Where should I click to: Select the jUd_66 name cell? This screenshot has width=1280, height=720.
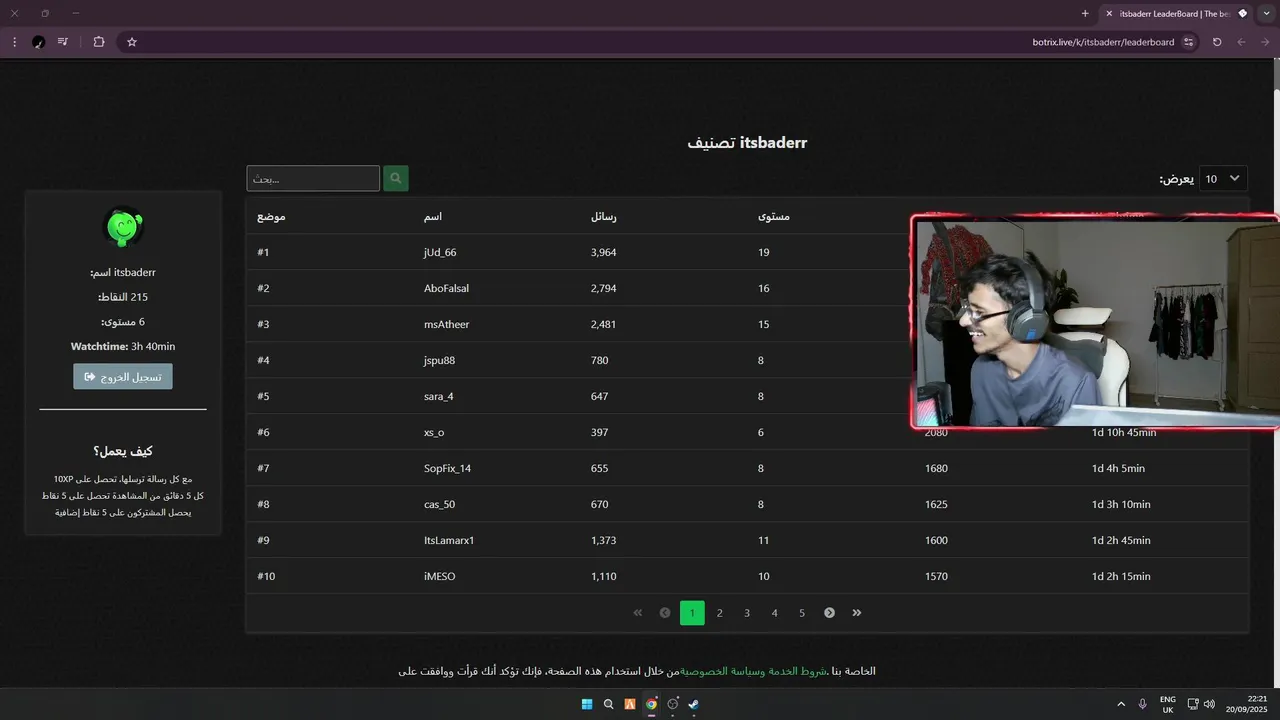pos(440,252)
